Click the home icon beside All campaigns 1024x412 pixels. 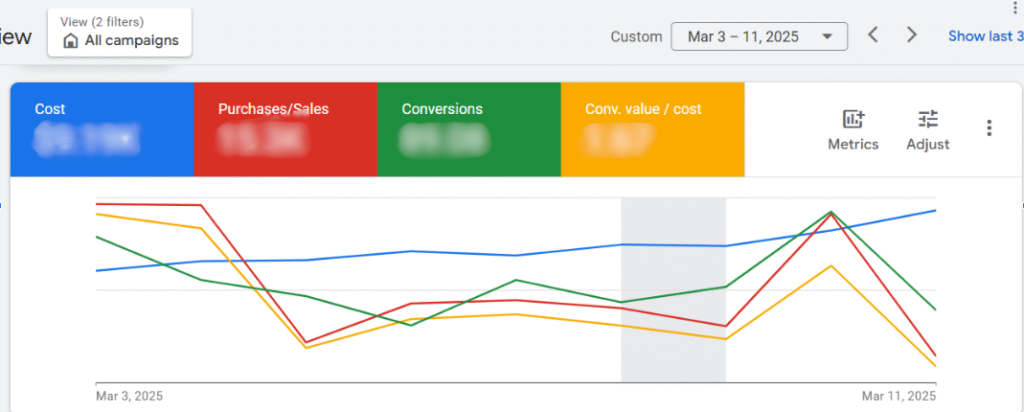(x=70, y=41)
